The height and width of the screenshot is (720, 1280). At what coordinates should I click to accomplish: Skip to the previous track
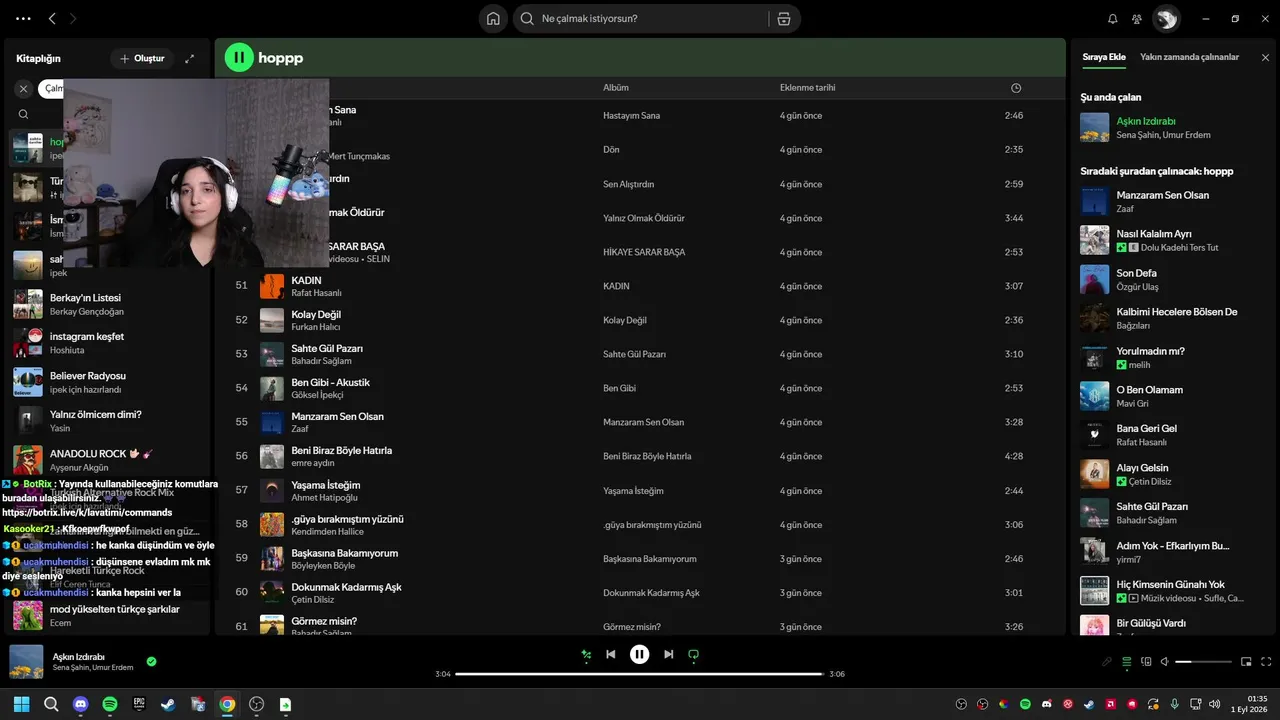(611, 654)
